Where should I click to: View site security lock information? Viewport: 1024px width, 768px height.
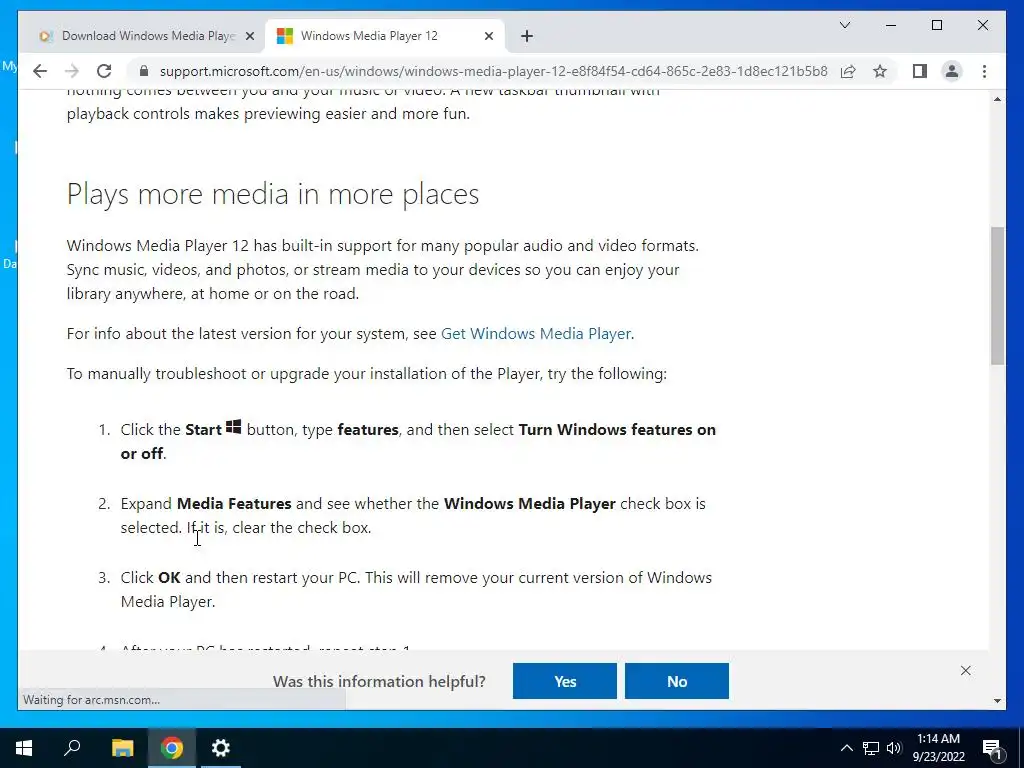tap(144, 71)
